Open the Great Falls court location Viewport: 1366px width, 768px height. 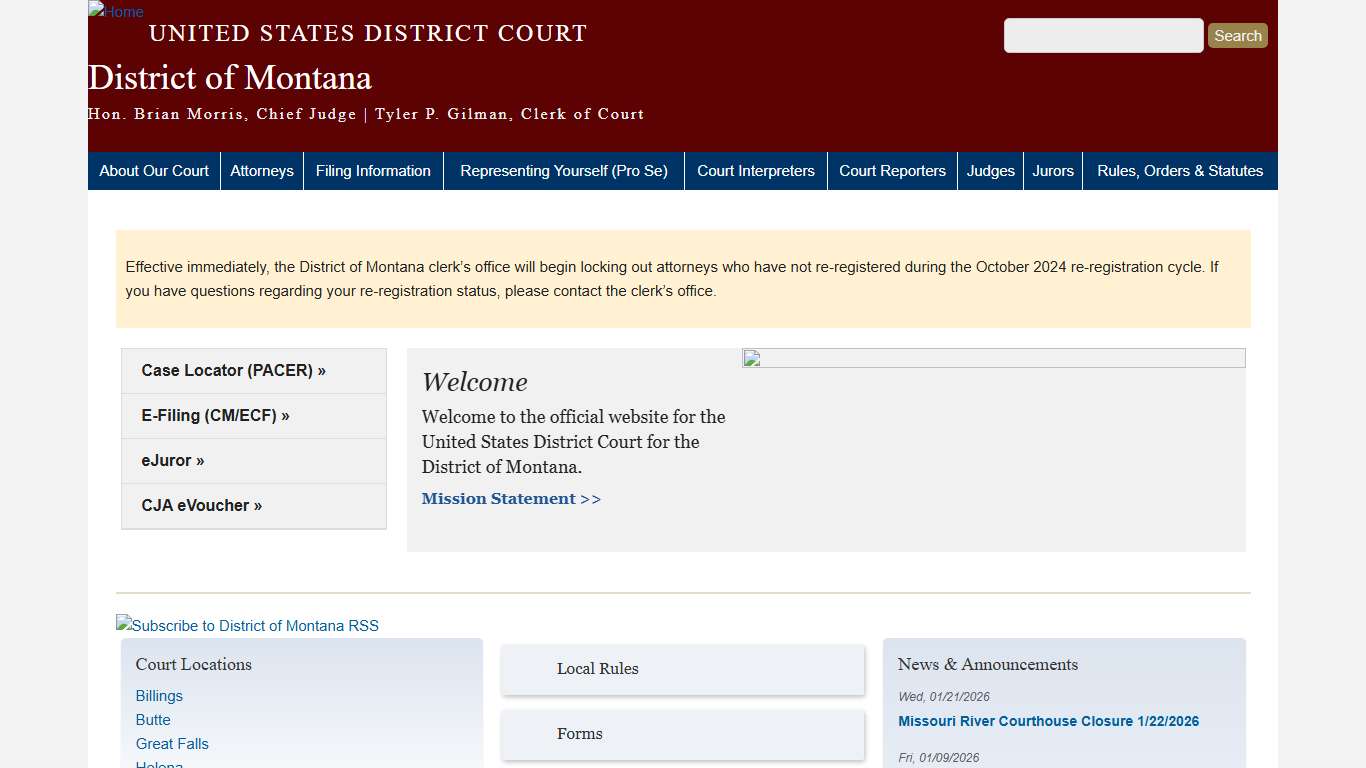(x=171, y=743)
